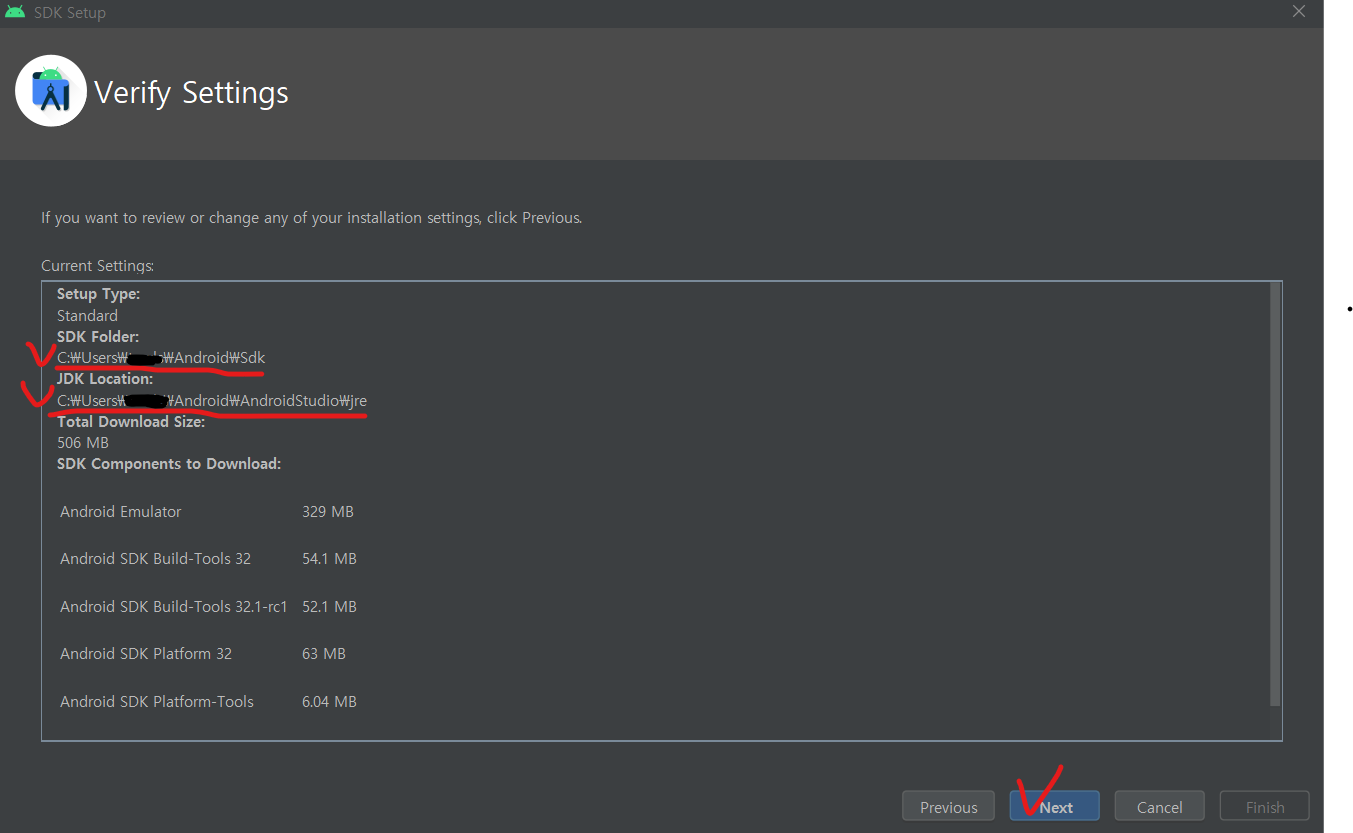This screenshot has height=833, width=1353.
Task: Select Android SDK Platform-Tools row
Action: pos(208,701)
